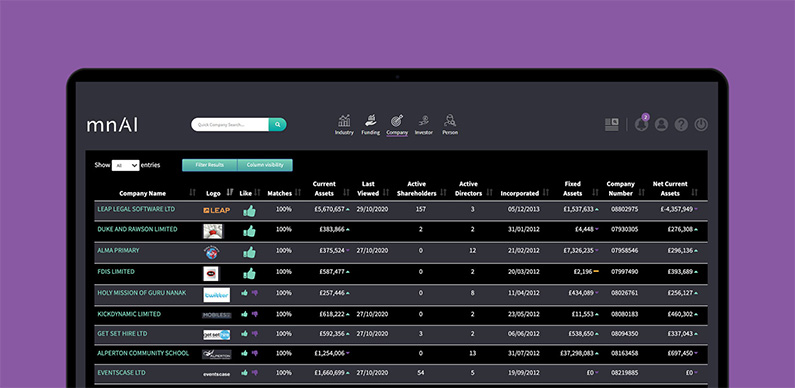Click the Filter Results button
The image size is (795, 388).
209,165
